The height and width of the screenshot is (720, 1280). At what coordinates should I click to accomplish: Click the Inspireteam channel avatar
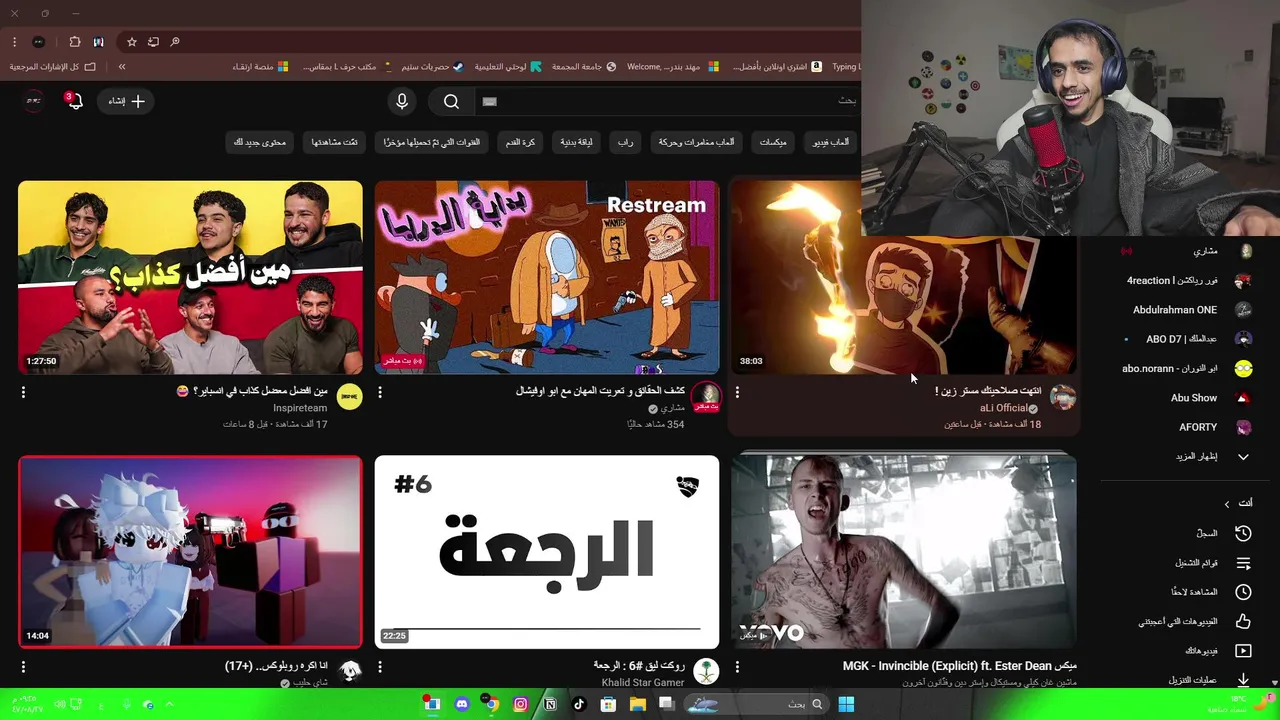(x=349, y=397)
